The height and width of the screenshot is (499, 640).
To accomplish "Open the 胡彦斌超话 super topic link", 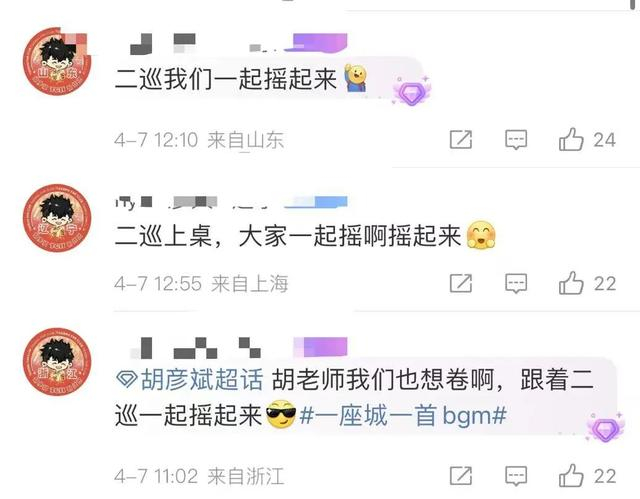I will (x=189, y=380).
